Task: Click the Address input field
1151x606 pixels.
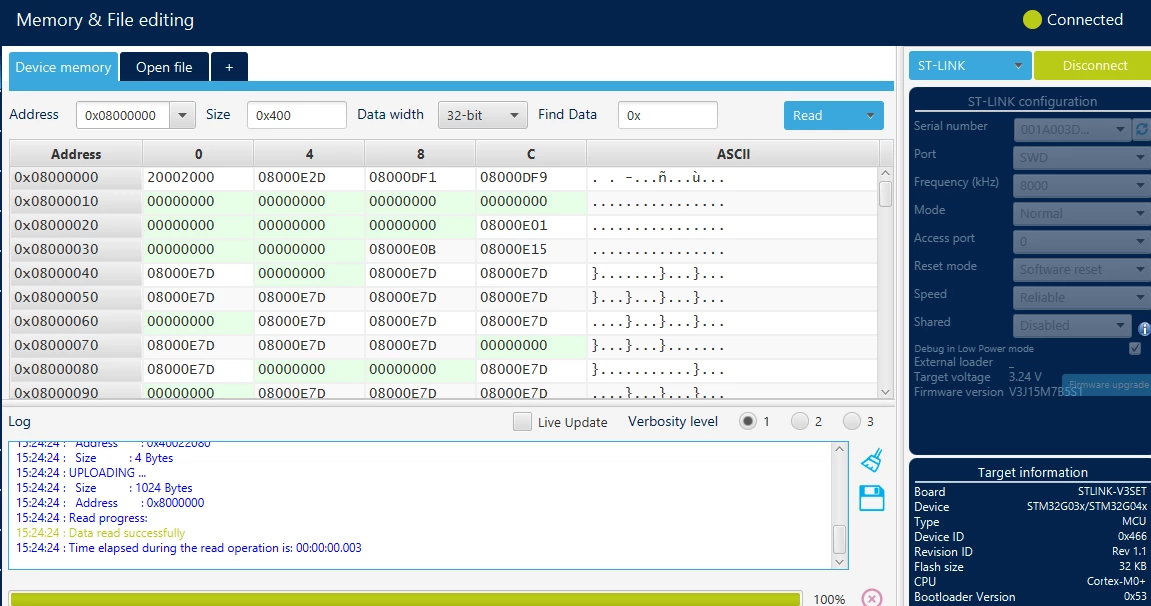Action: tap(123, 115)
